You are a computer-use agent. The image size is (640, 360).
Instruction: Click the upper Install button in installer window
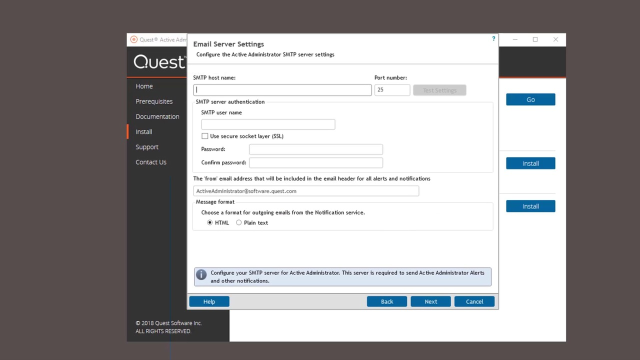coord(530,163)
